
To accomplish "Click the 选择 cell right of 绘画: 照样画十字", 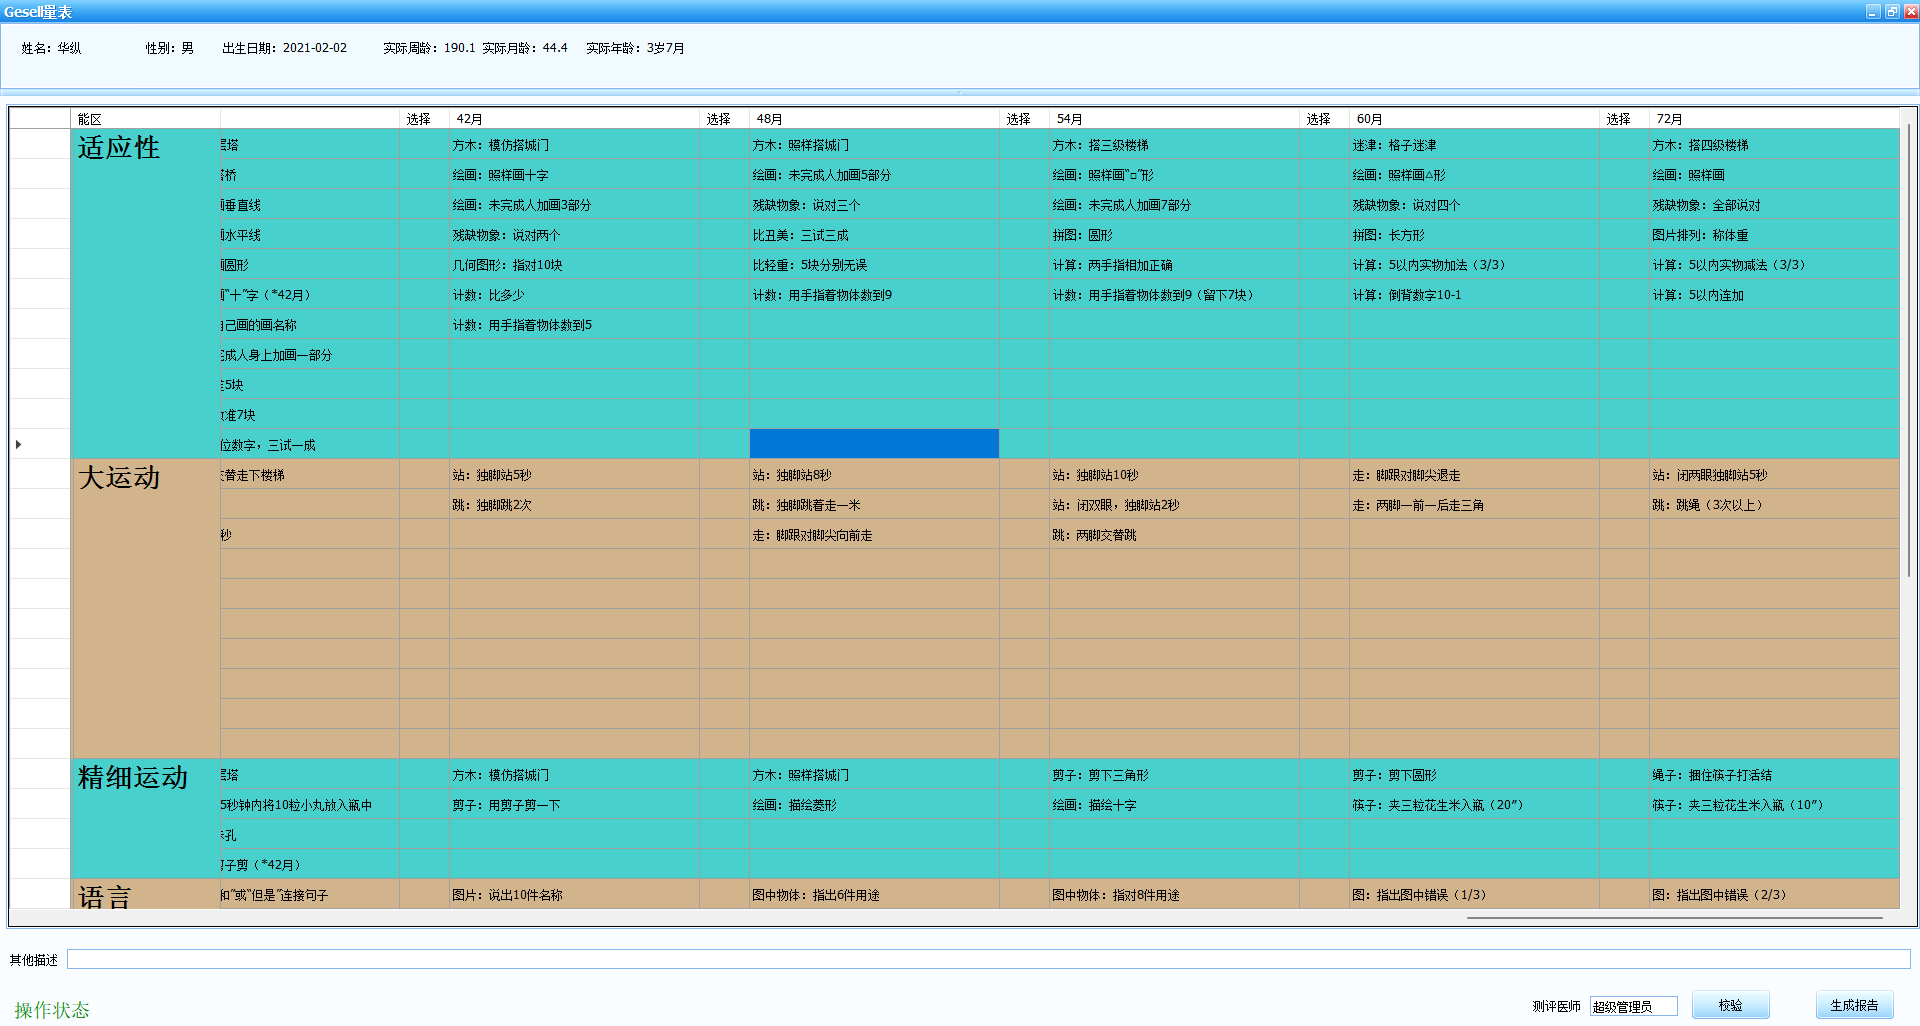I will click(x=724, y=175).
